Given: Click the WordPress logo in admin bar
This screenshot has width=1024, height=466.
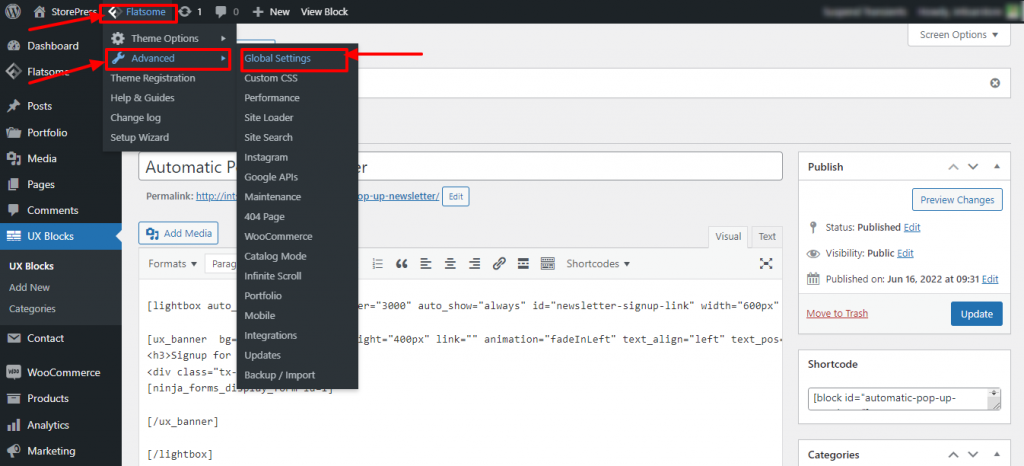Looking at the screenshot, I should 14,11.
